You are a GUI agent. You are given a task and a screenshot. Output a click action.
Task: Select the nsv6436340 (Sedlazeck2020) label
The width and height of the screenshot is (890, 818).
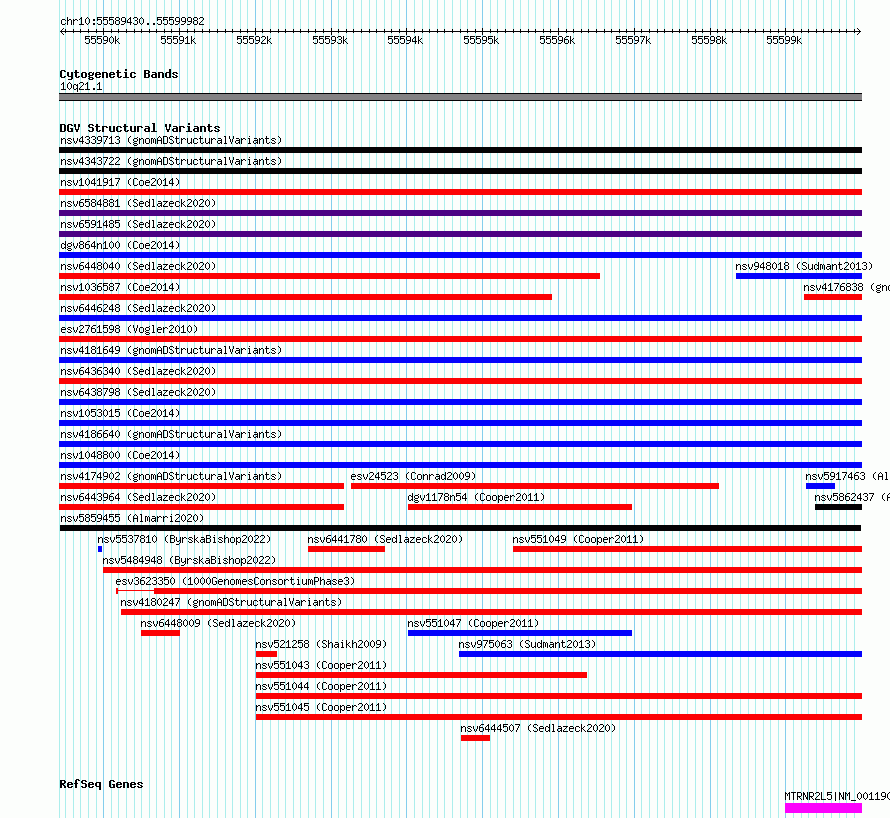click(x=138, y=371)
